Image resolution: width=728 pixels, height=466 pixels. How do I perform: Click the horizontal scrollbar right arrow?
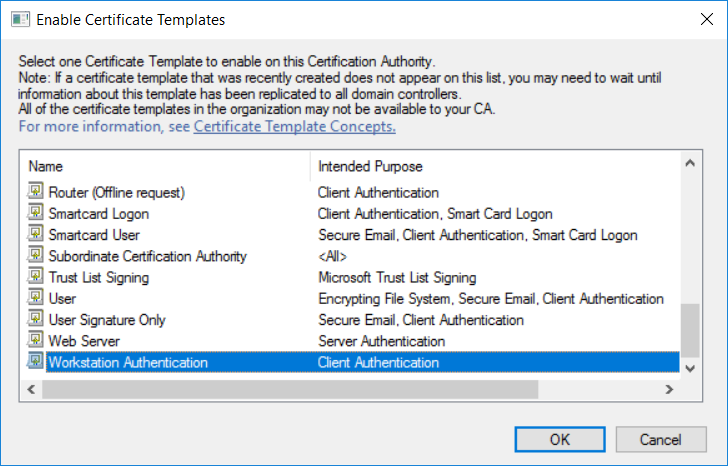(669, 389)
